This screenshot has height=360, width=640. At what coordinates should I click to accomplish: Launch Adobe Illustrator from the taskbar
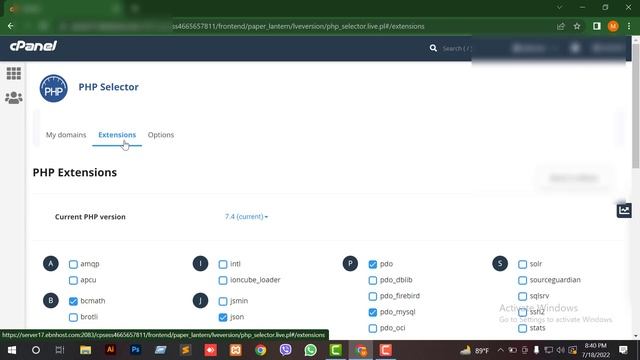110,350
